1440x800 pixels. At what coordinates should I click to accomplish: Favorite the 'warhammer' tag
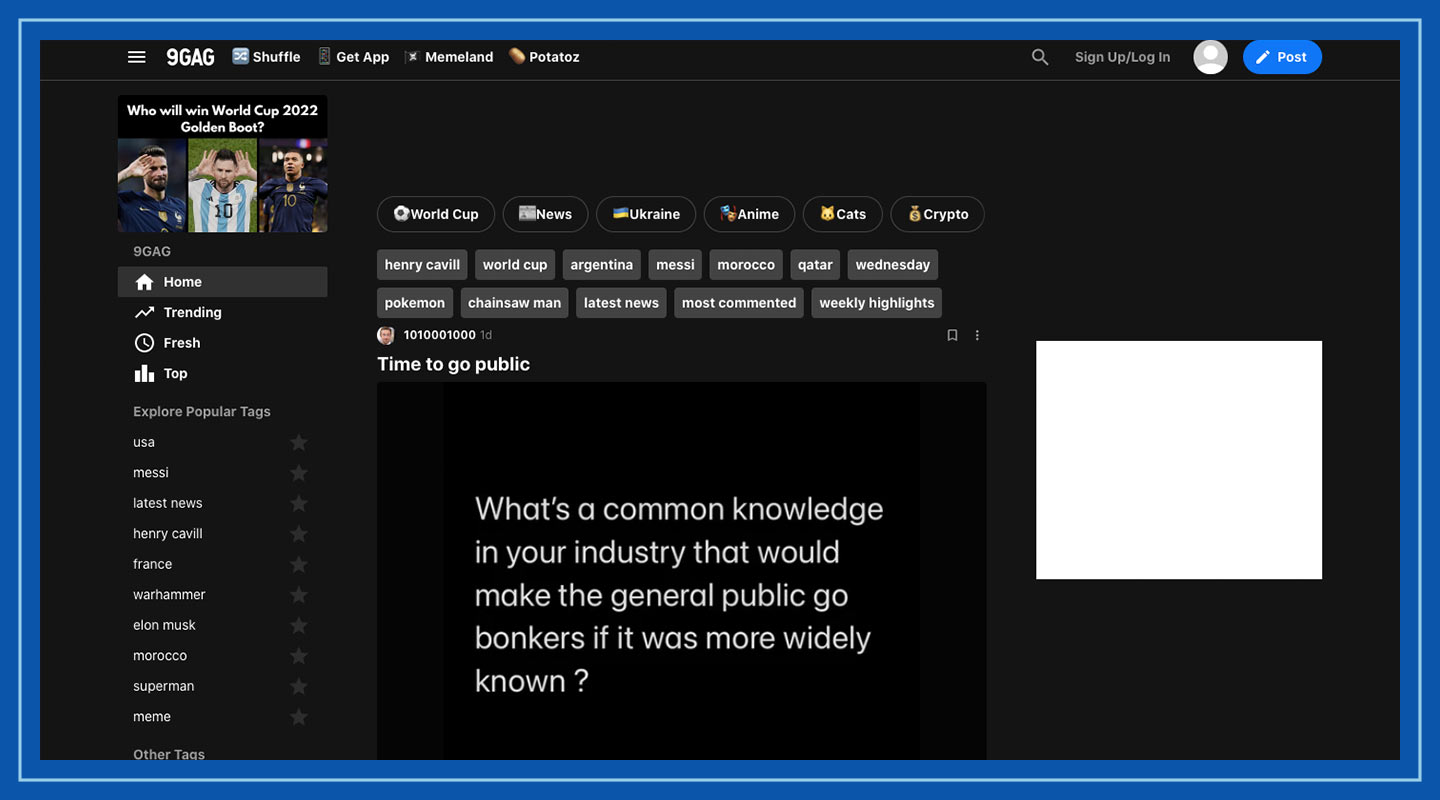298,594
